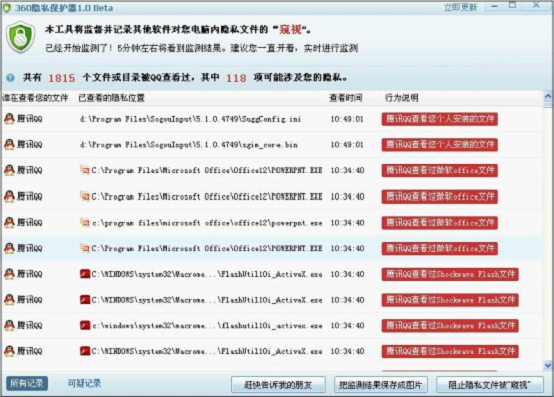554x397 pixels.
Task: Click the scrollbar down arrow
Action: pyautogui.click(x=548, y=365)
